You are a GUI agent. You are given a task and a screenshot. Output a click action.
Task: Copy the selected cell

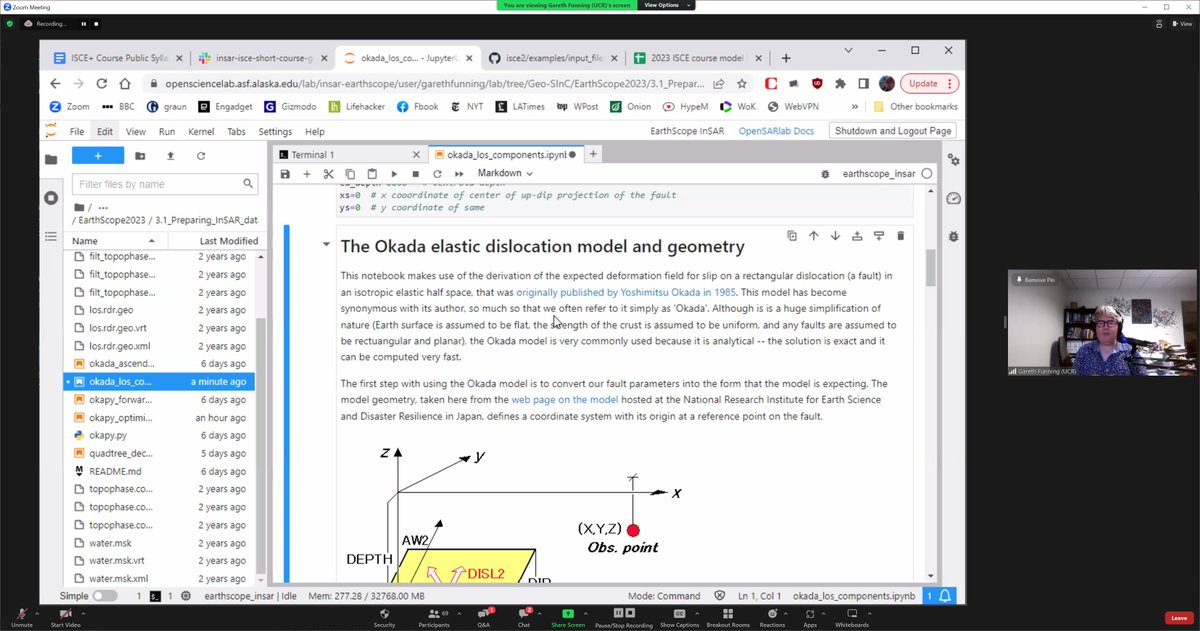pyautogui.click(x=350, y=174)
